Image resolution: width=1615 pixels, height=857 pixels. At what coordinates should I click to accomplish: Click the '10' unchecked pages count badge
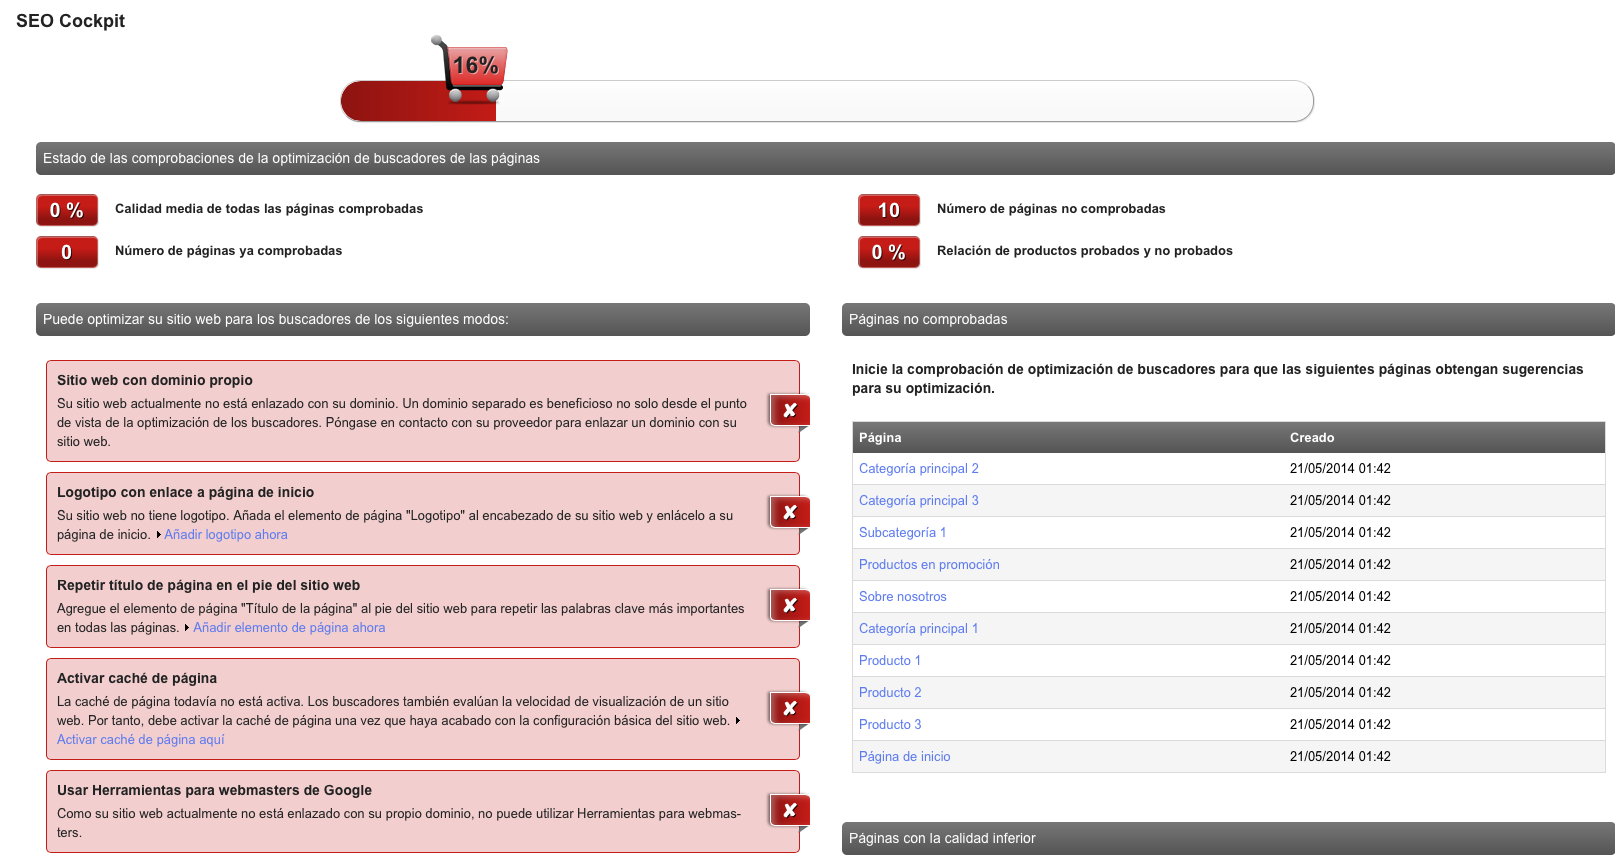888,210
